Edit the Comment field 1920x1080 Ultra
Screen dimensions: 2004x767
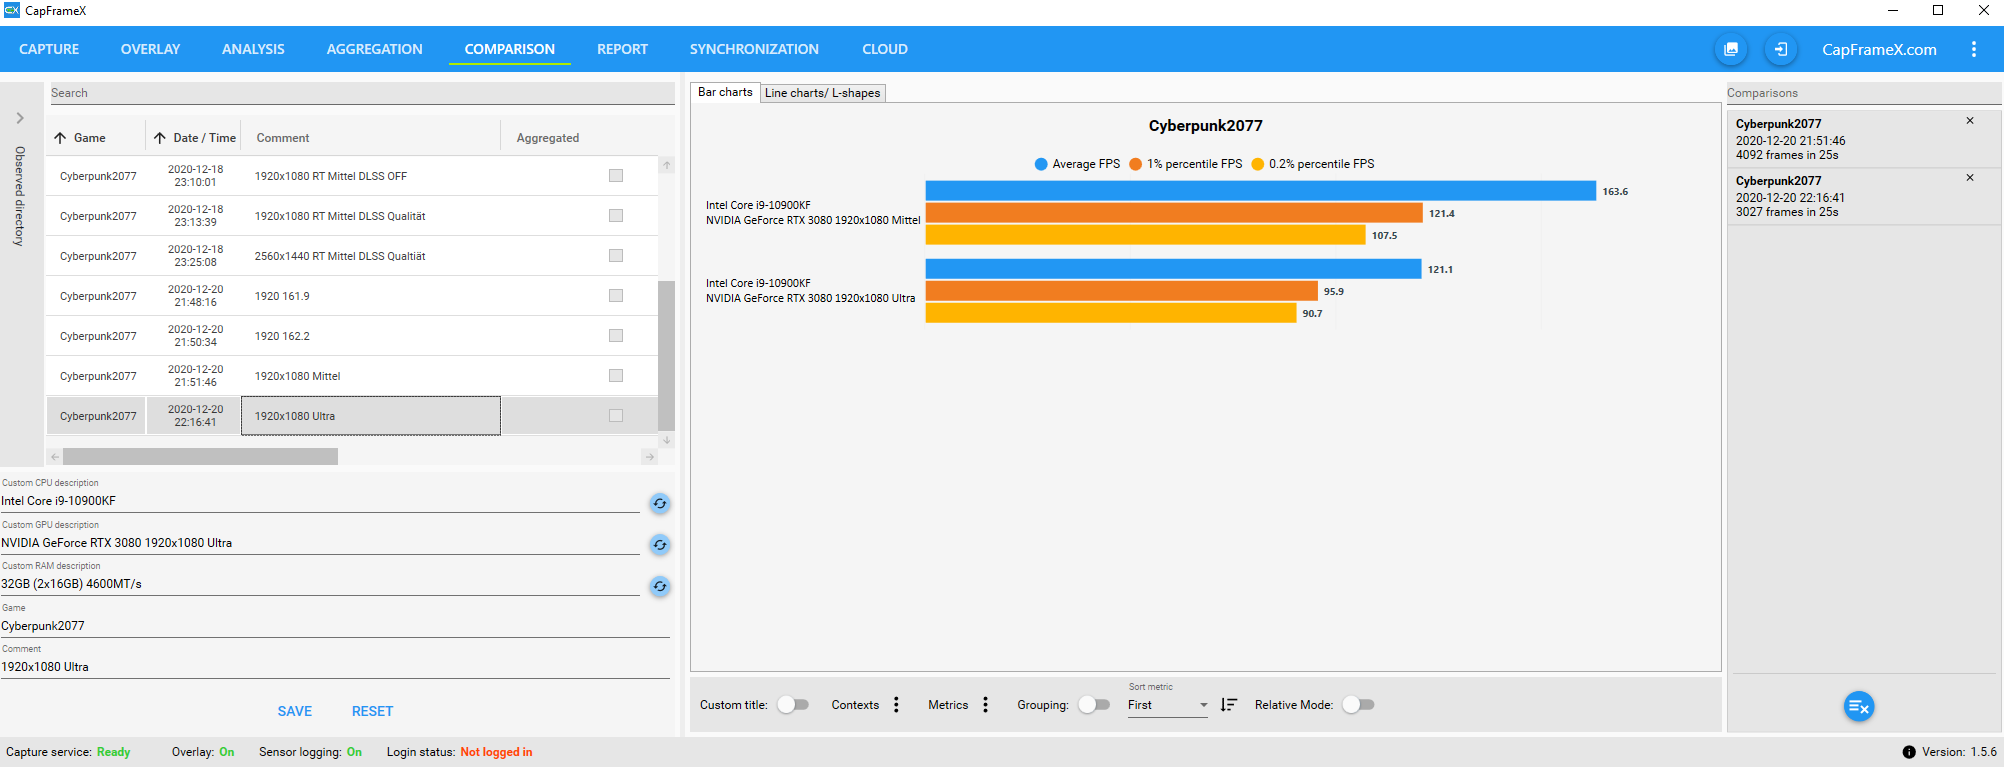(335, 667)
